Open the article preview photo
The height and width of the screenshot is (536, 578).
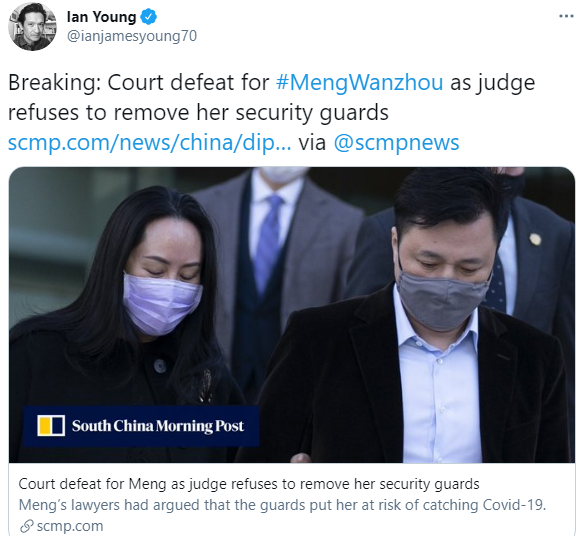pos(292,315)
